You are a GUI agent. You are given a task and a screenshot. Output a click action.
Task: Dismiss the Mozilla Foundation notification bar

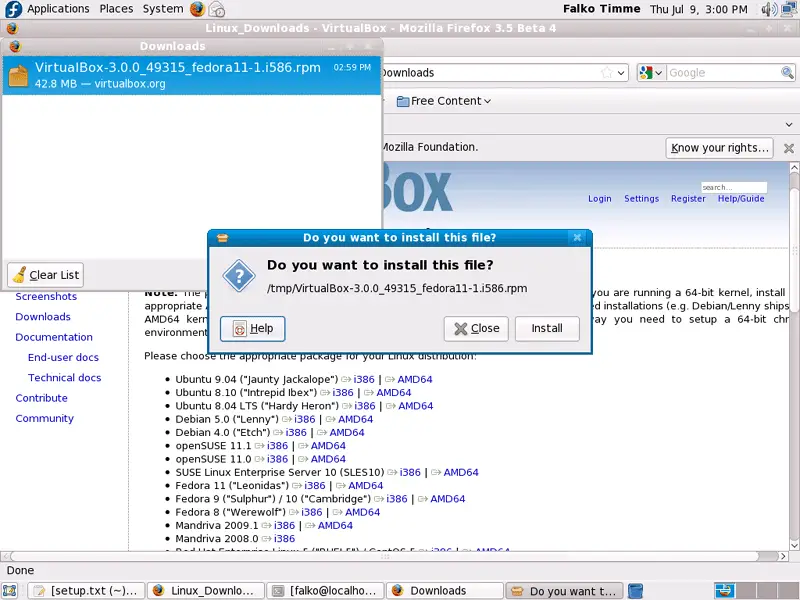(789, 148)
